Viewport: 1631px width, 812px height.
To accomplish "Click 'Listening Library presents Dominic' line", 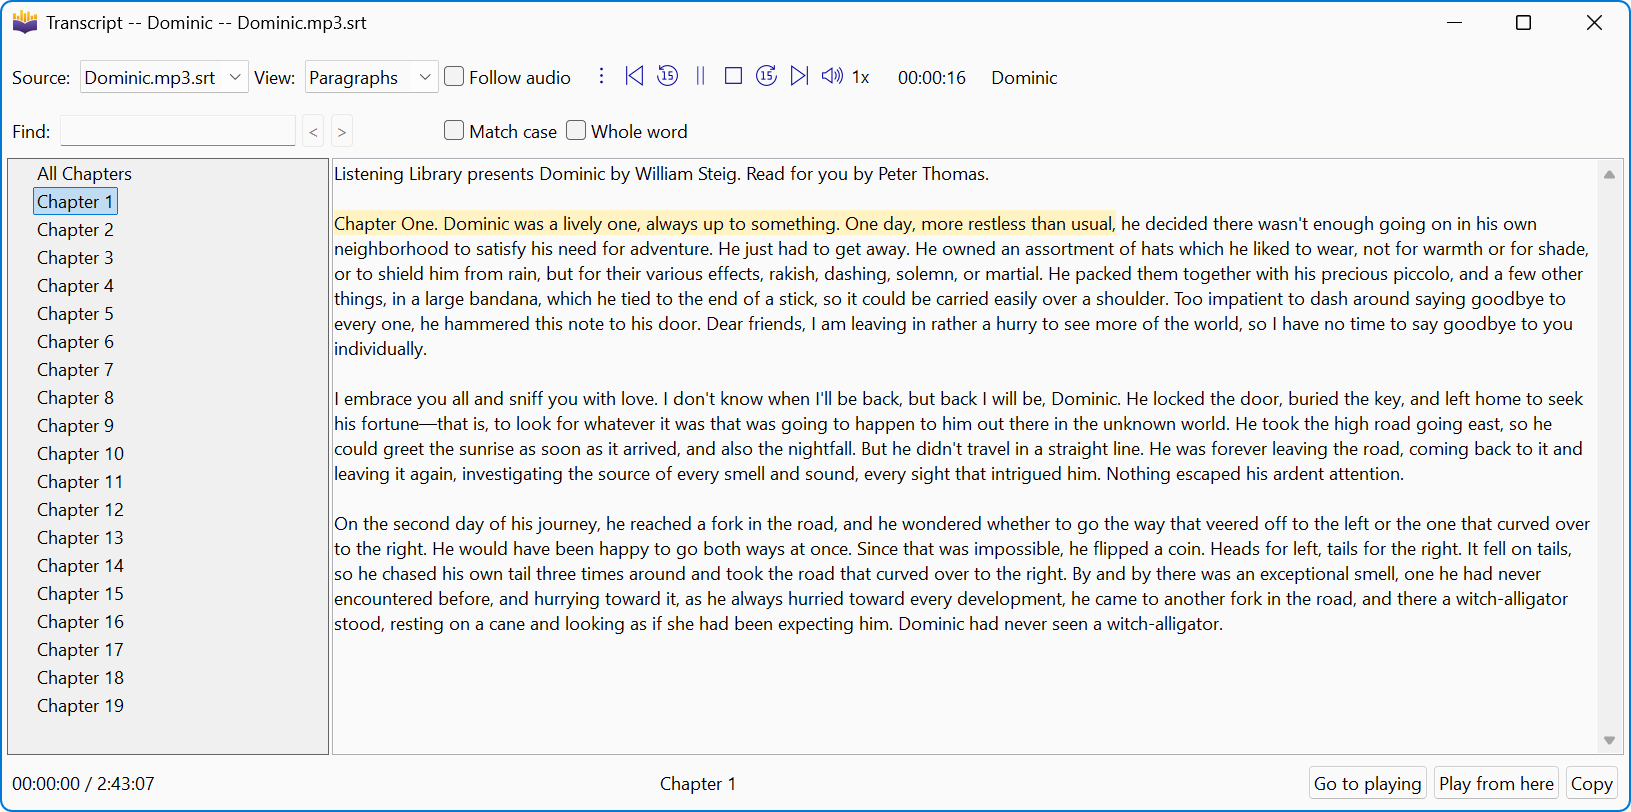I will [x=661, y=174].
